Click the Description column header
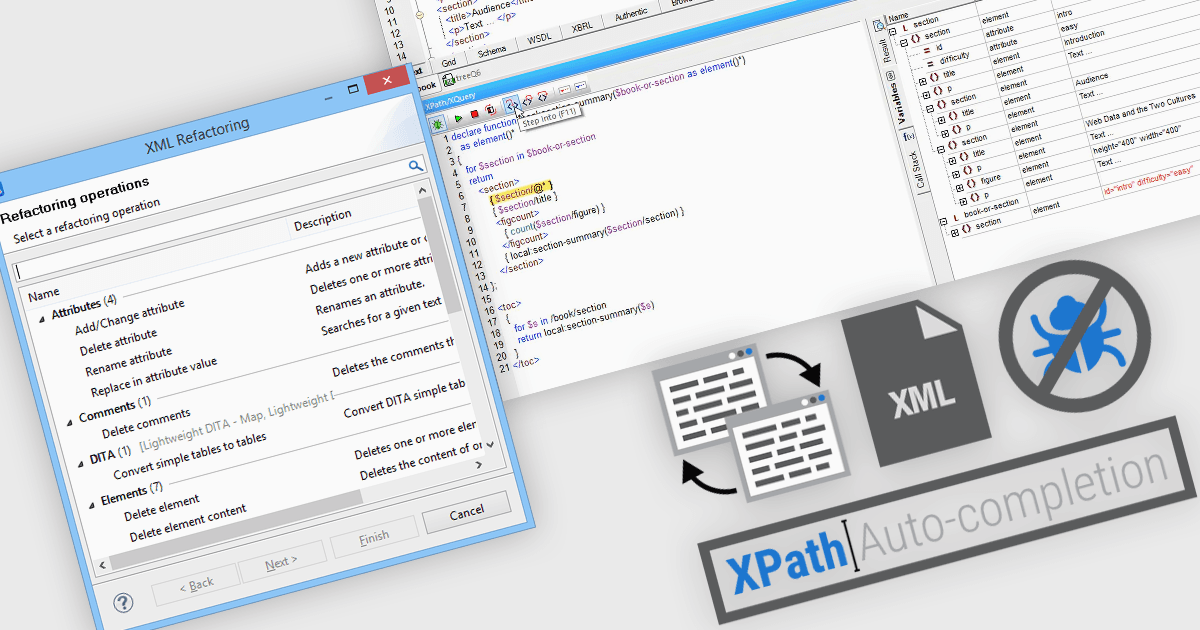The image size is (1200, 630). [x=322, y=220]
